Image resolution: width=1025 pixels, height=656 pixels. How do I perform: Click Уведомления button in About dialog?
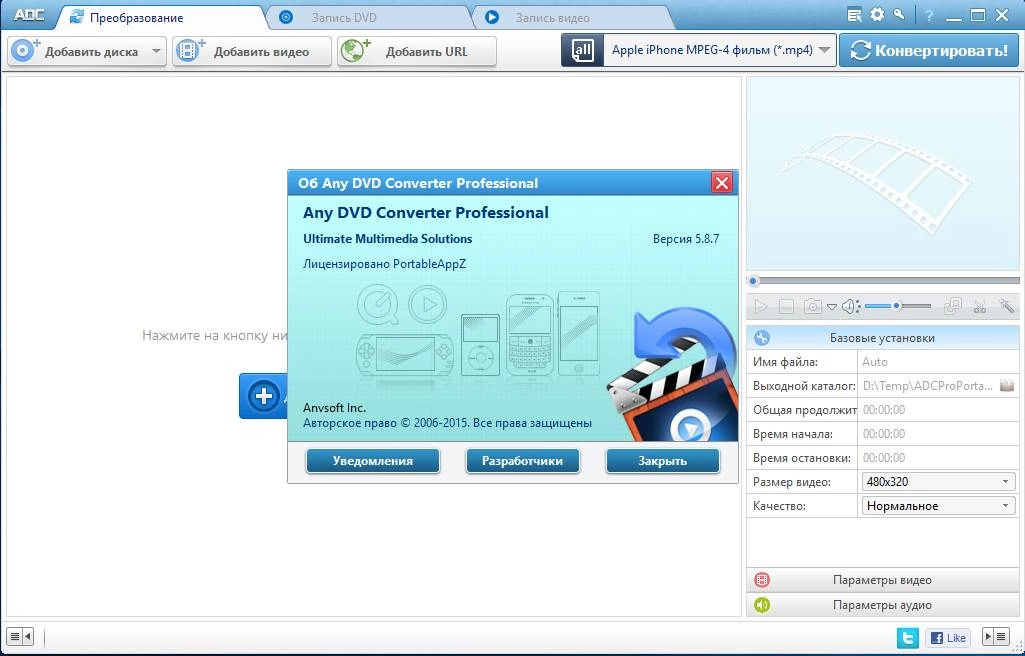[x=373, y=461]
